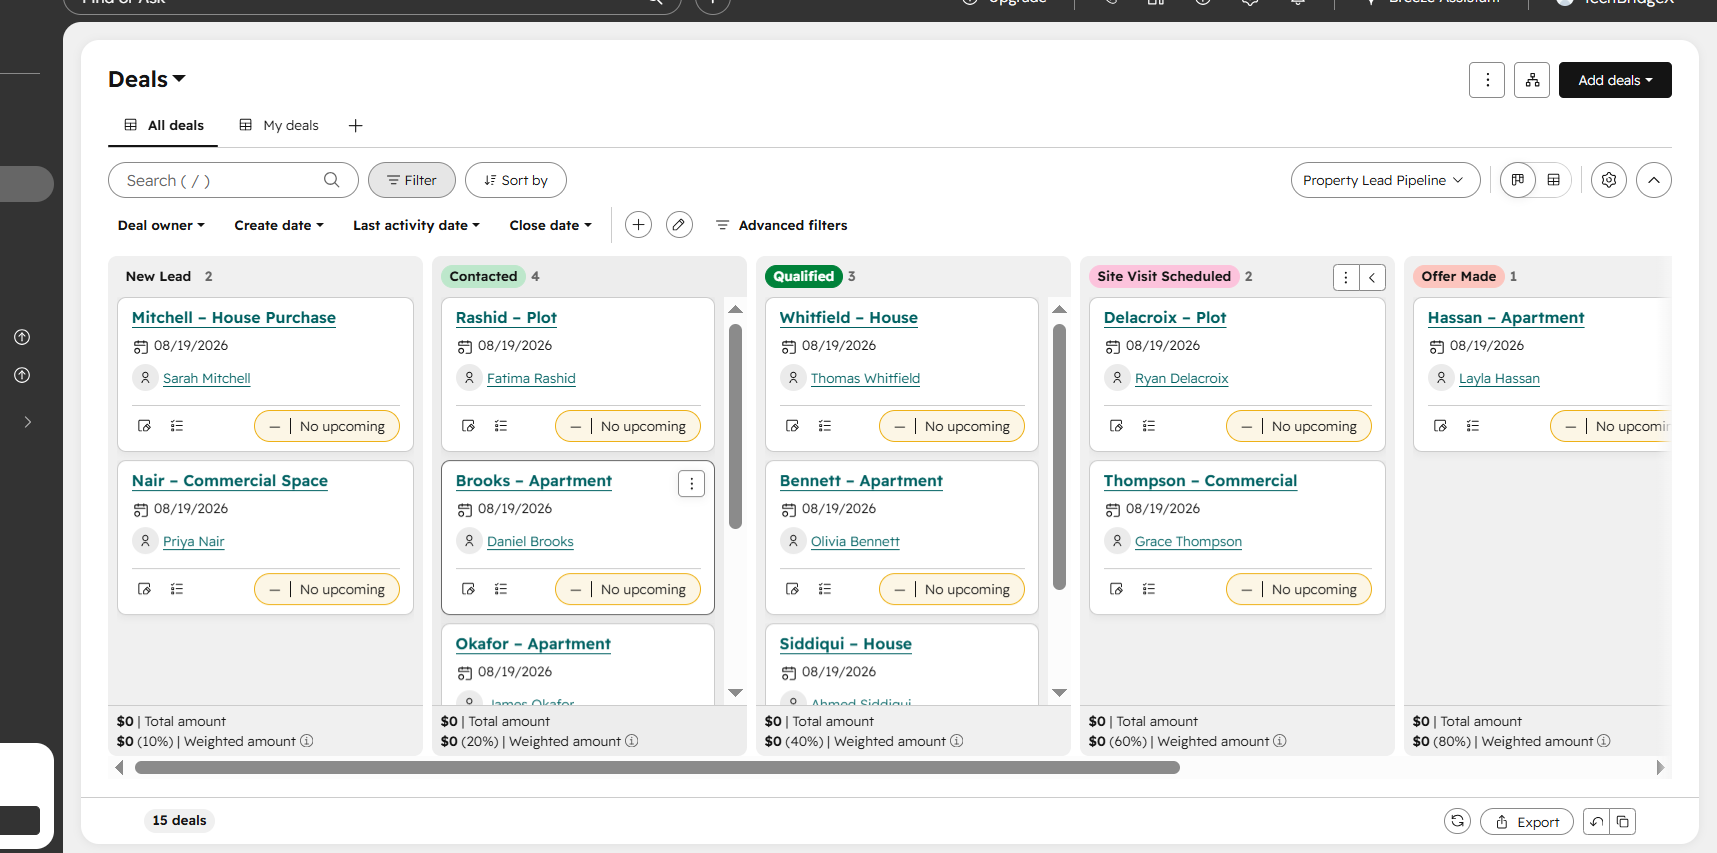Collapse the filter bar with the up chevron

coord(1654,180)
